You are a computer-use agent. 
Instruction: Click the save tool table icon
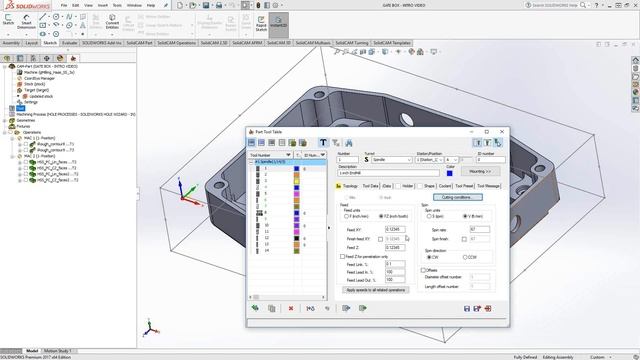[467, 309]
